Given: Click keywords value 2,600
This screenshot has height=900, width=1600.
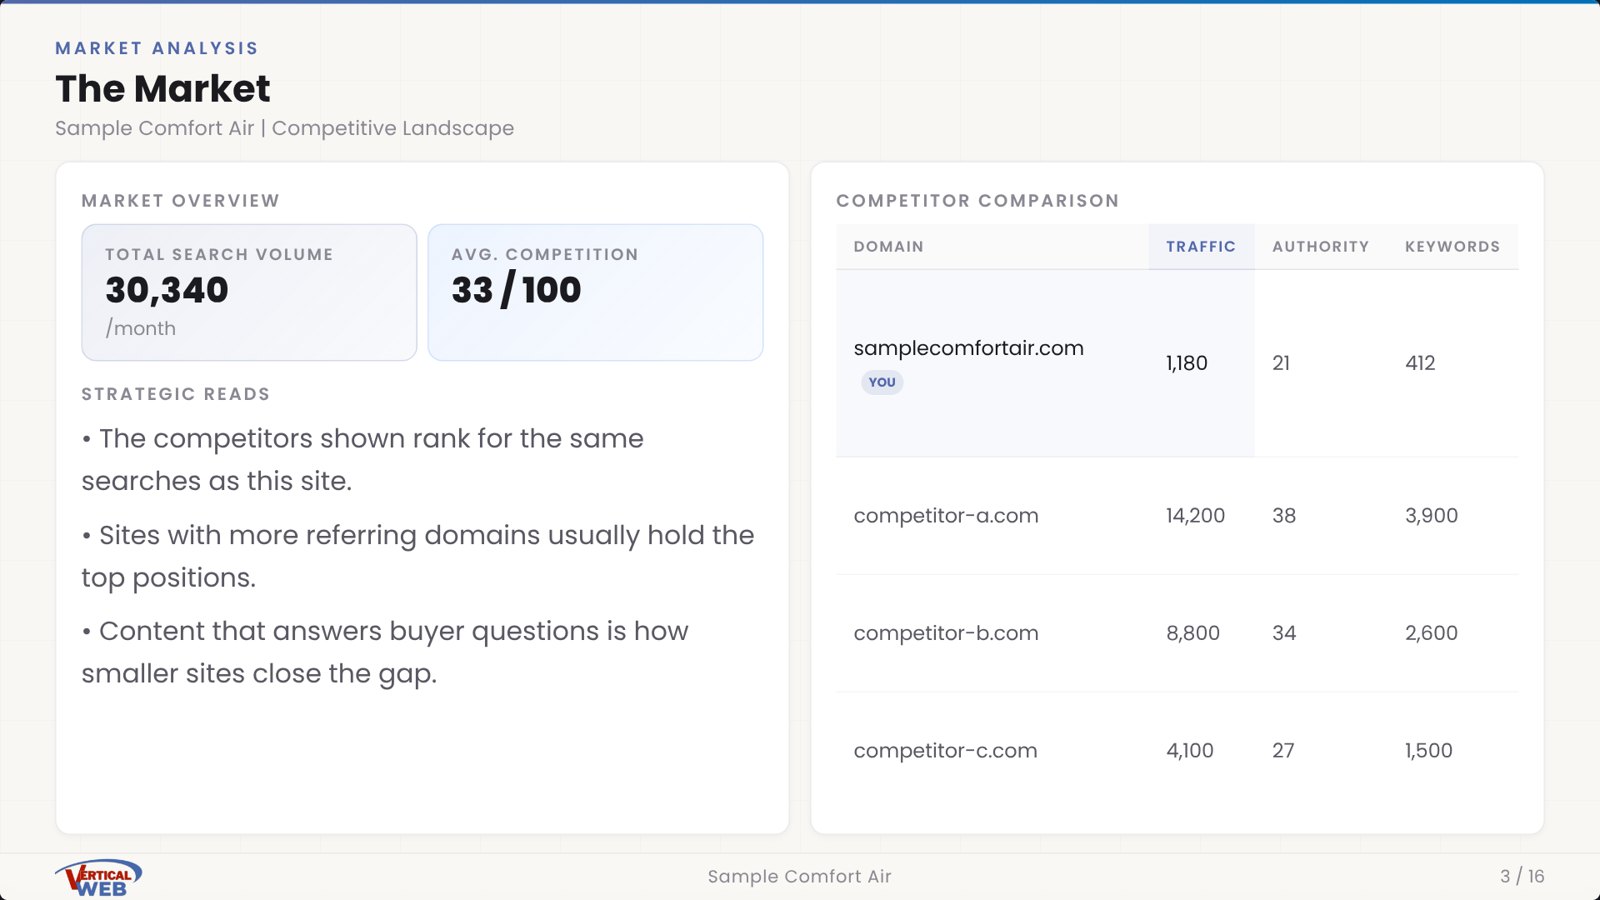Looking at the screenshot, I should 1431,633.
